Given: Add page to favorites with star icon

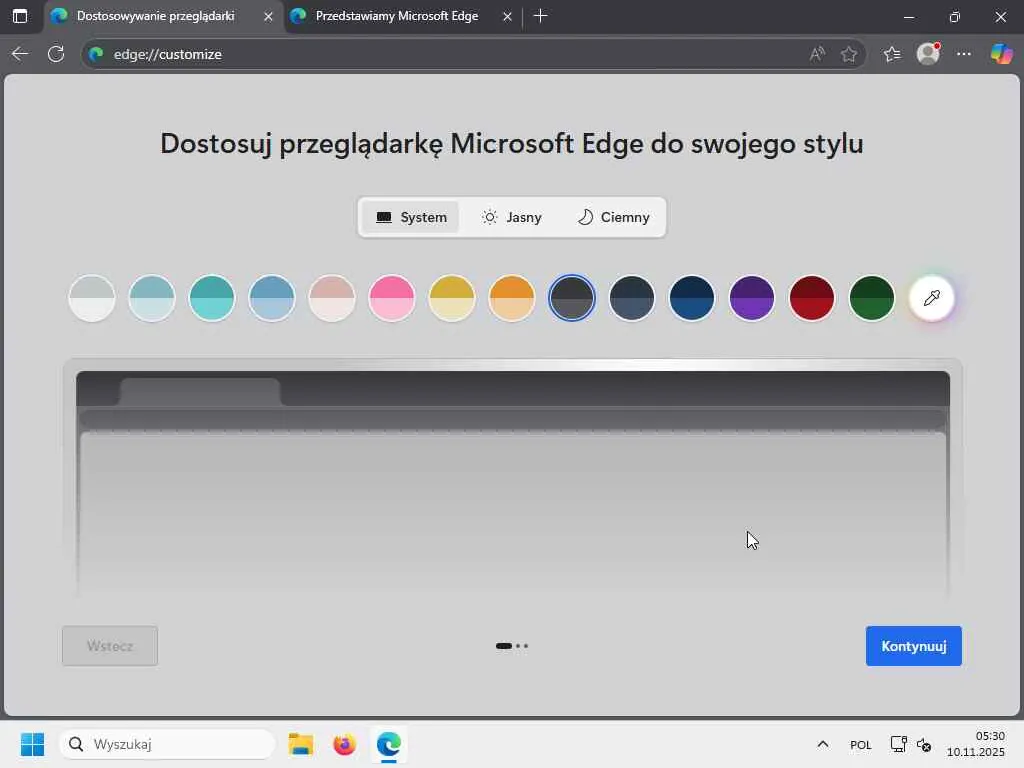Looking at the screenshot, I should [x=848, y=54].
